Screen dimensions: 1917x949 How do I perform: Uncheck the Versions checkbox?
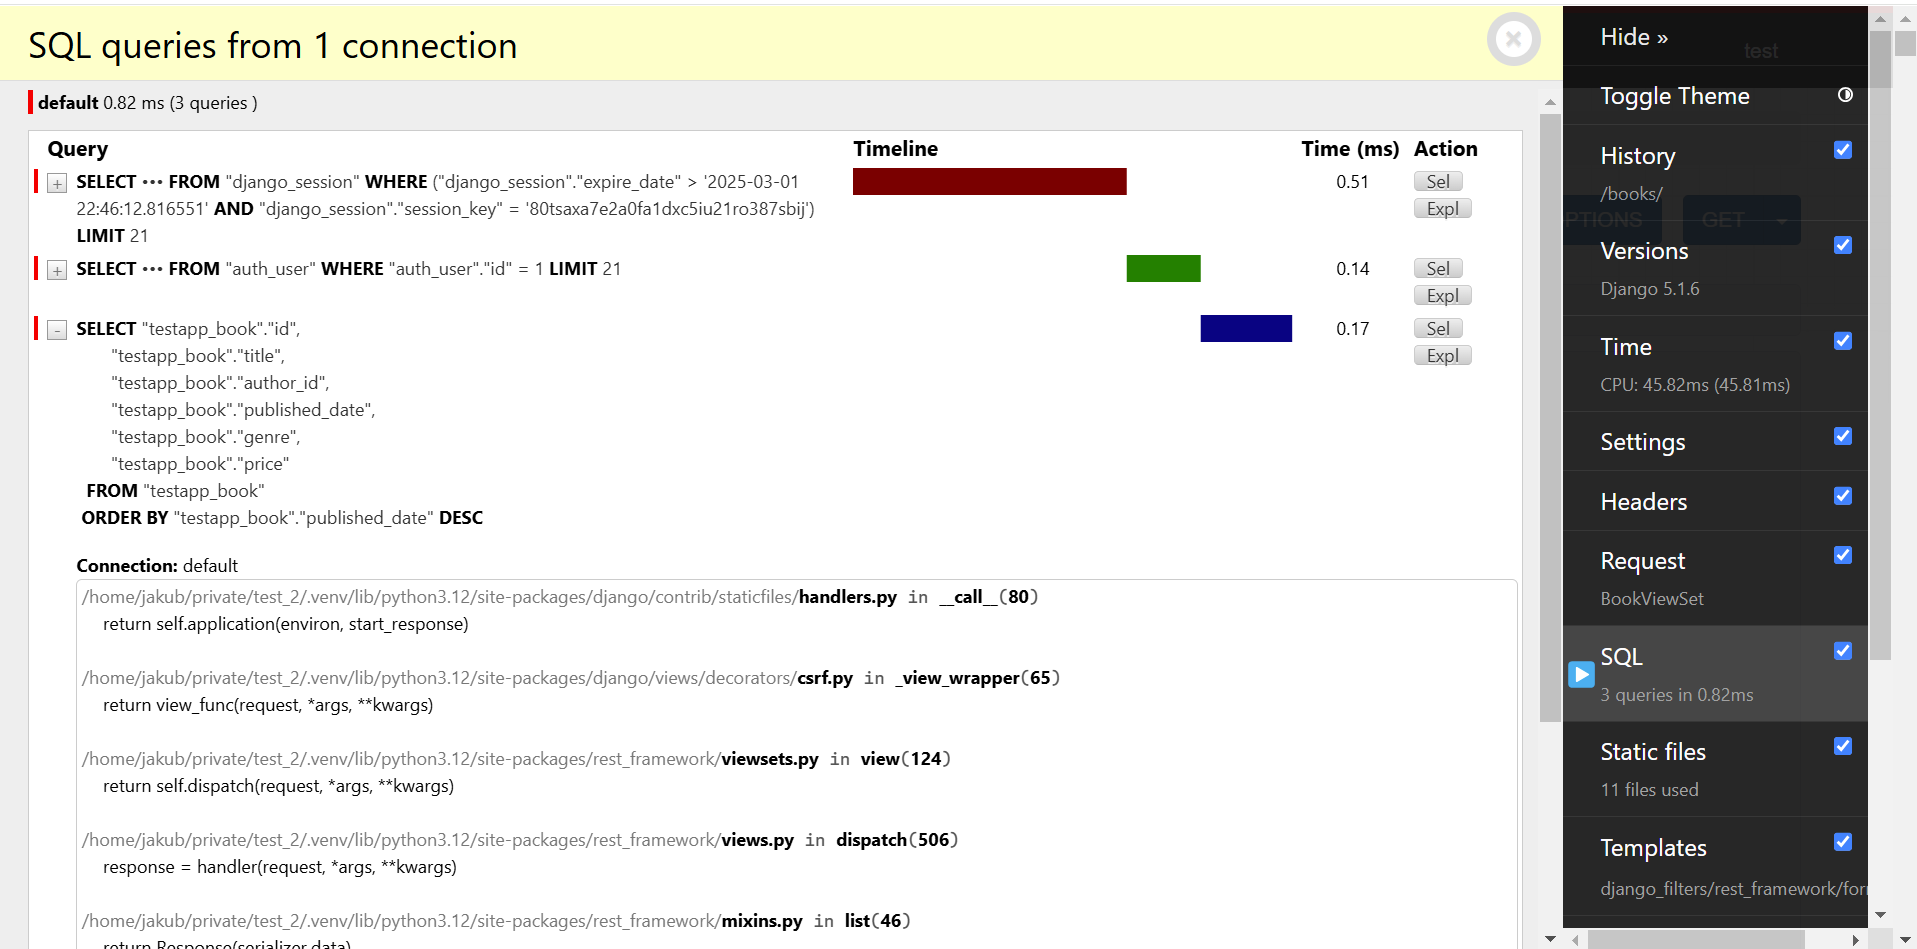point(1842,245)
